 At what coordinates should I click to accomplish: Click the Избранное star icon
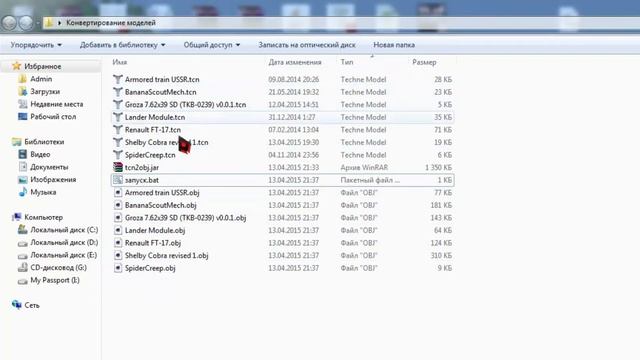click(x=16, y=66)
